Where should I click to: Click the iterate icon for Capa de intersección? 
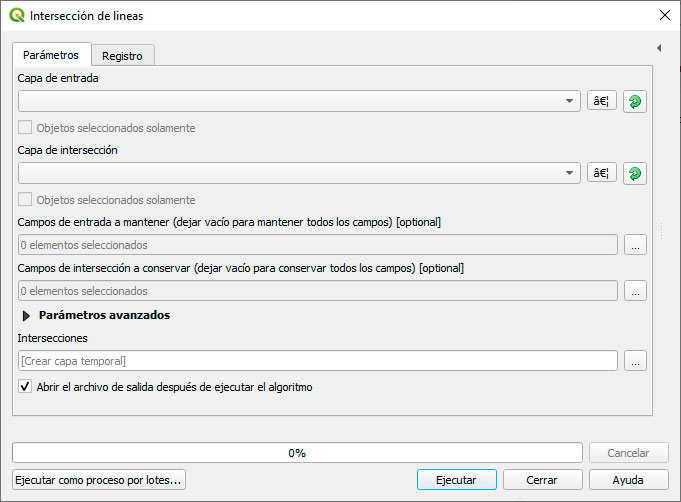point(635,174)
